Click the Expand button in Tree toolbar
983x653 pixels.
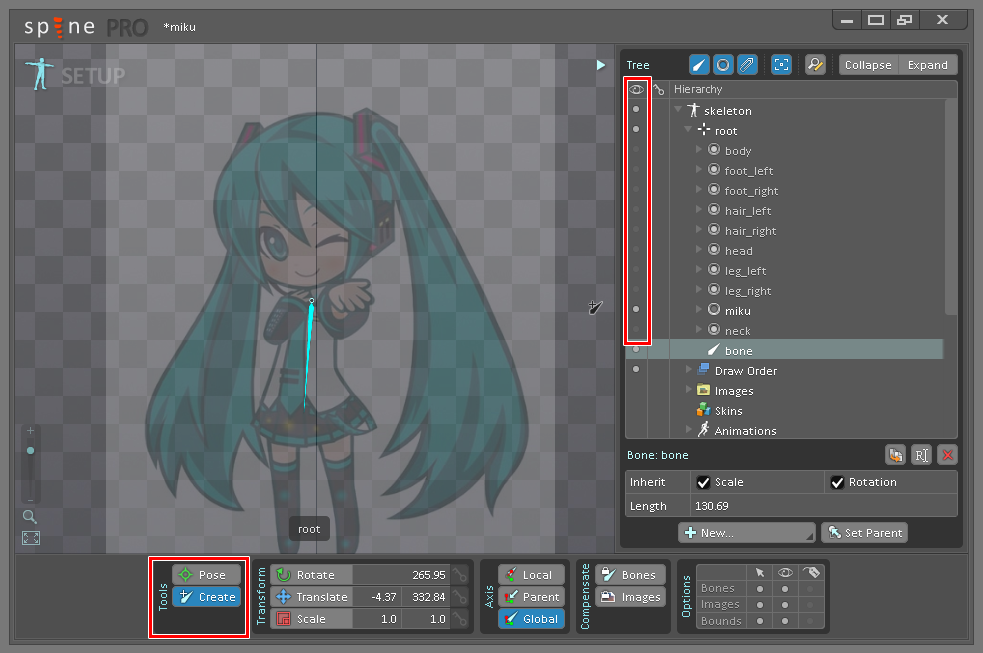928,65
